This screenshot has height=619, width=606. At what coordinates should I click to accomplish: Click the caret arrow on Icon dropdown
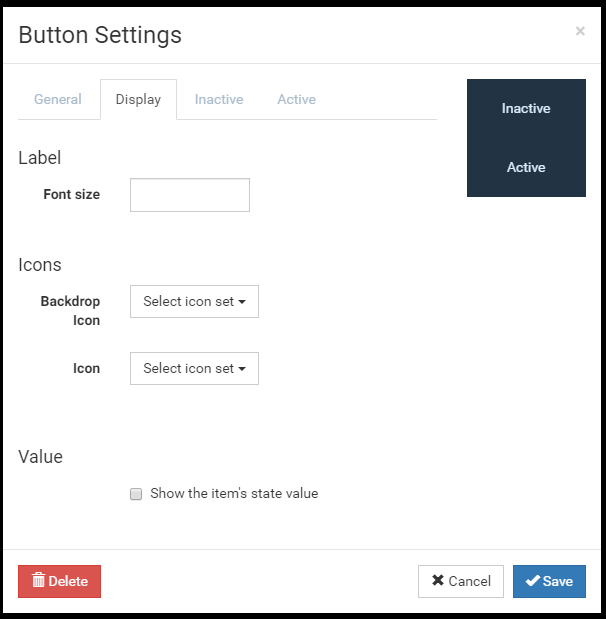coord(242,369)
